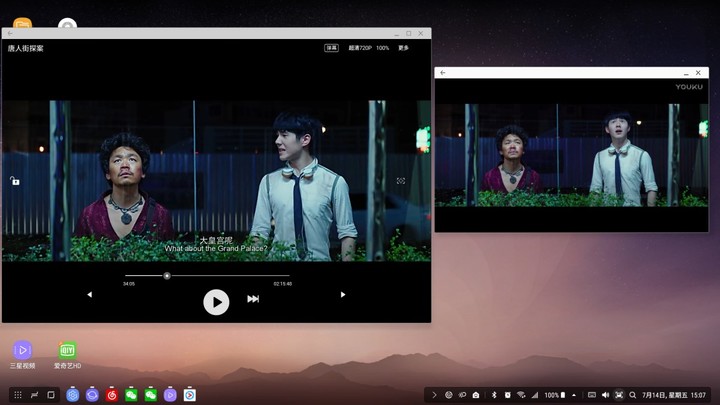Open the 三星视频 desktop app

click(22, 355)
